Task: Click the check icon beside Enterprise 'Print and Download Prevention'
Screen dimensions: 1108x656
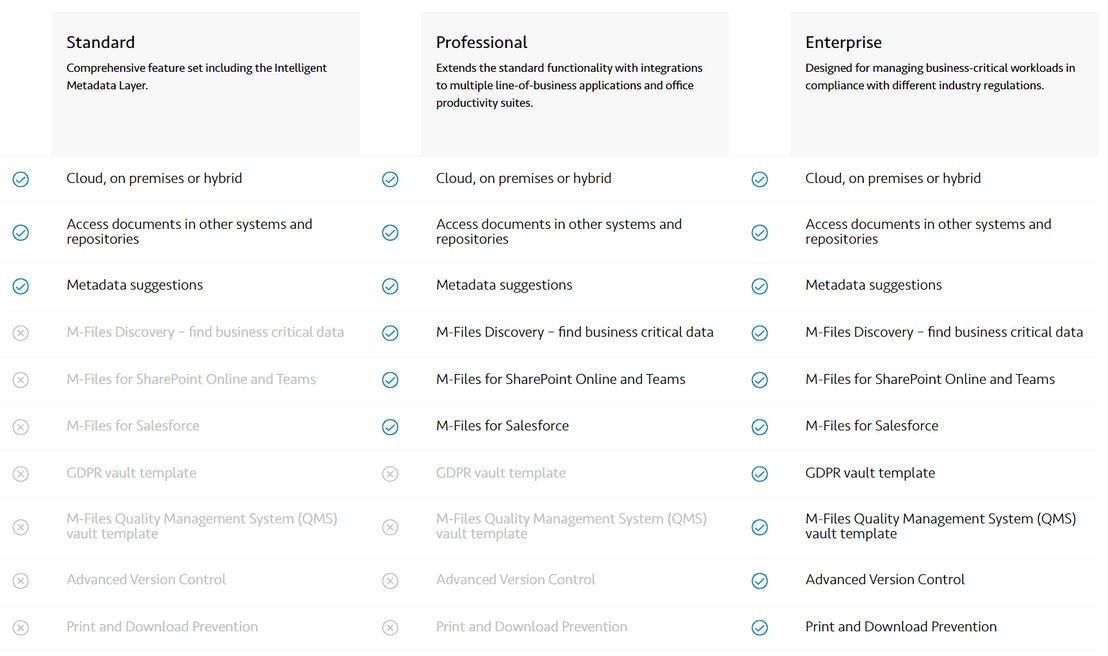Action: tap(760, 628)
